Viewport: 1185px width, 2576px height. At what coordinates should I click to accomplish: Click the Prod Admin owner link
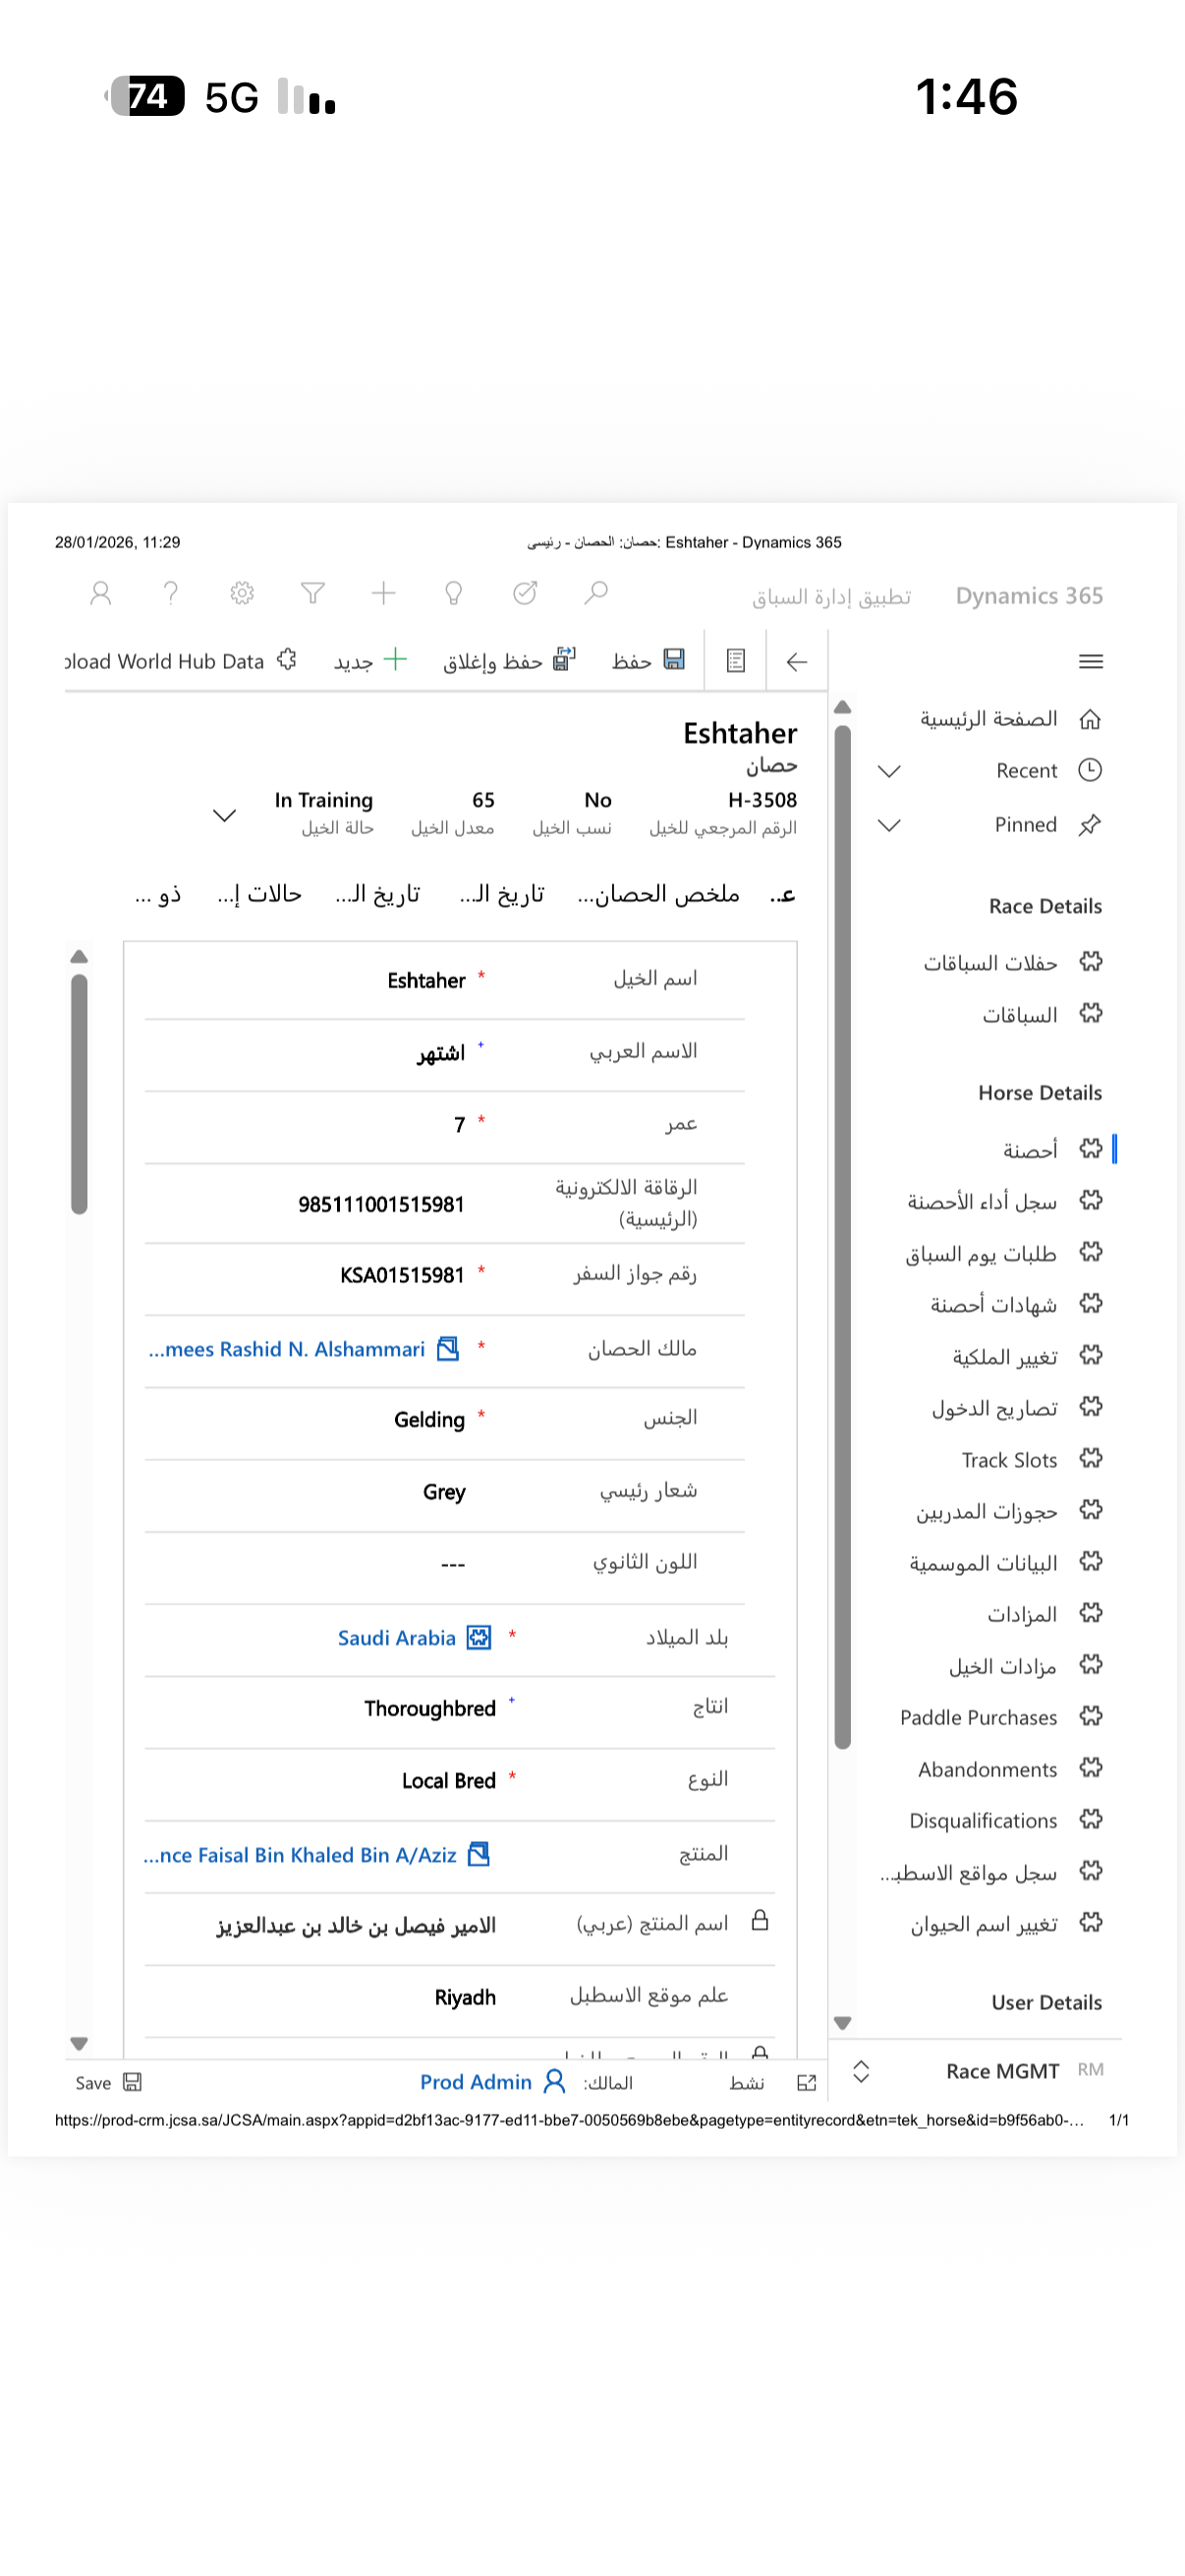[x=476, y=2081]
